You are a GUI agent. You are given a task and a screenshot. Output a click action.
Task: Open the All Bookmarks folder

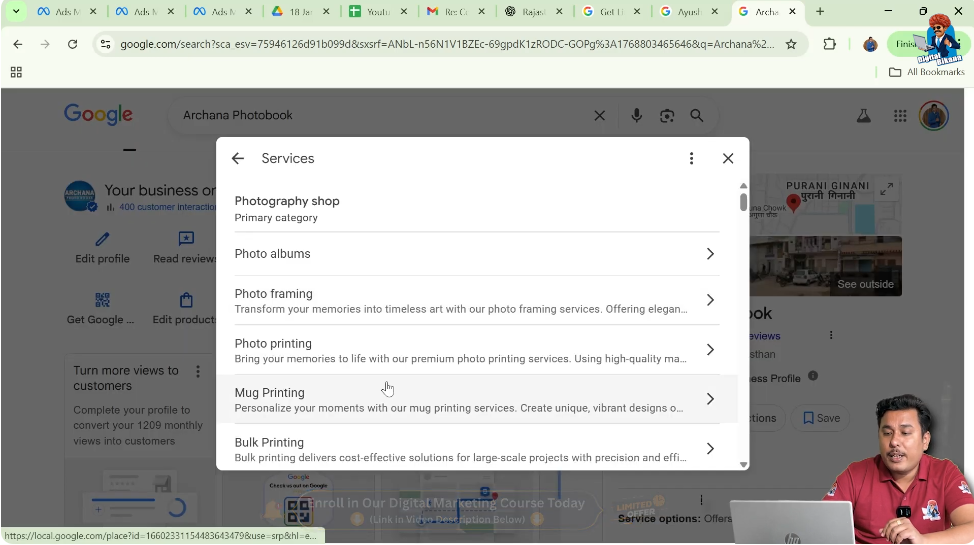pos(927,72)
